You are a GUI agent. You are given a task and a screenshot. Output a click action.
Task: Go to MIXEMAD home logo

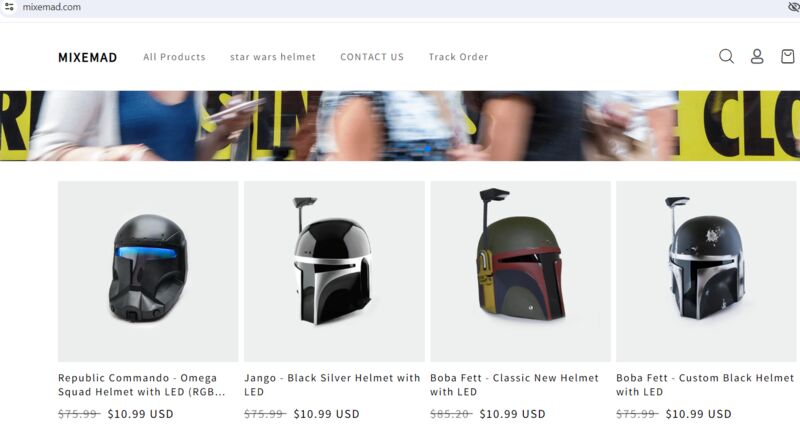tap(88, 57)
